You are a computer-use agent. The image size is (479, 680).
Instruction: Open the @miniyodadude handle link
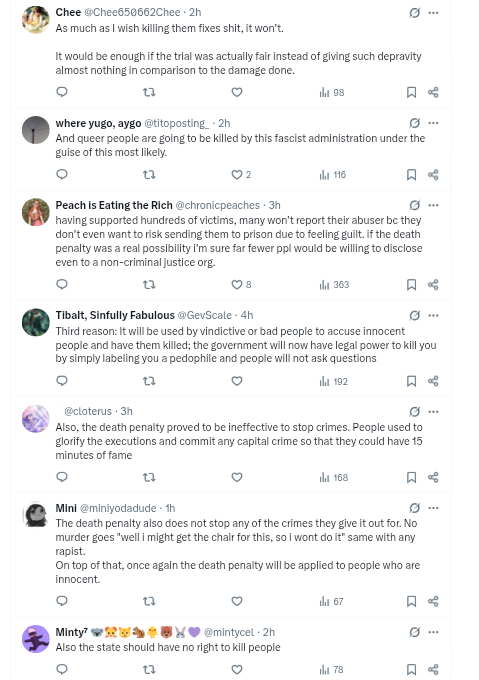pos(118,508)
